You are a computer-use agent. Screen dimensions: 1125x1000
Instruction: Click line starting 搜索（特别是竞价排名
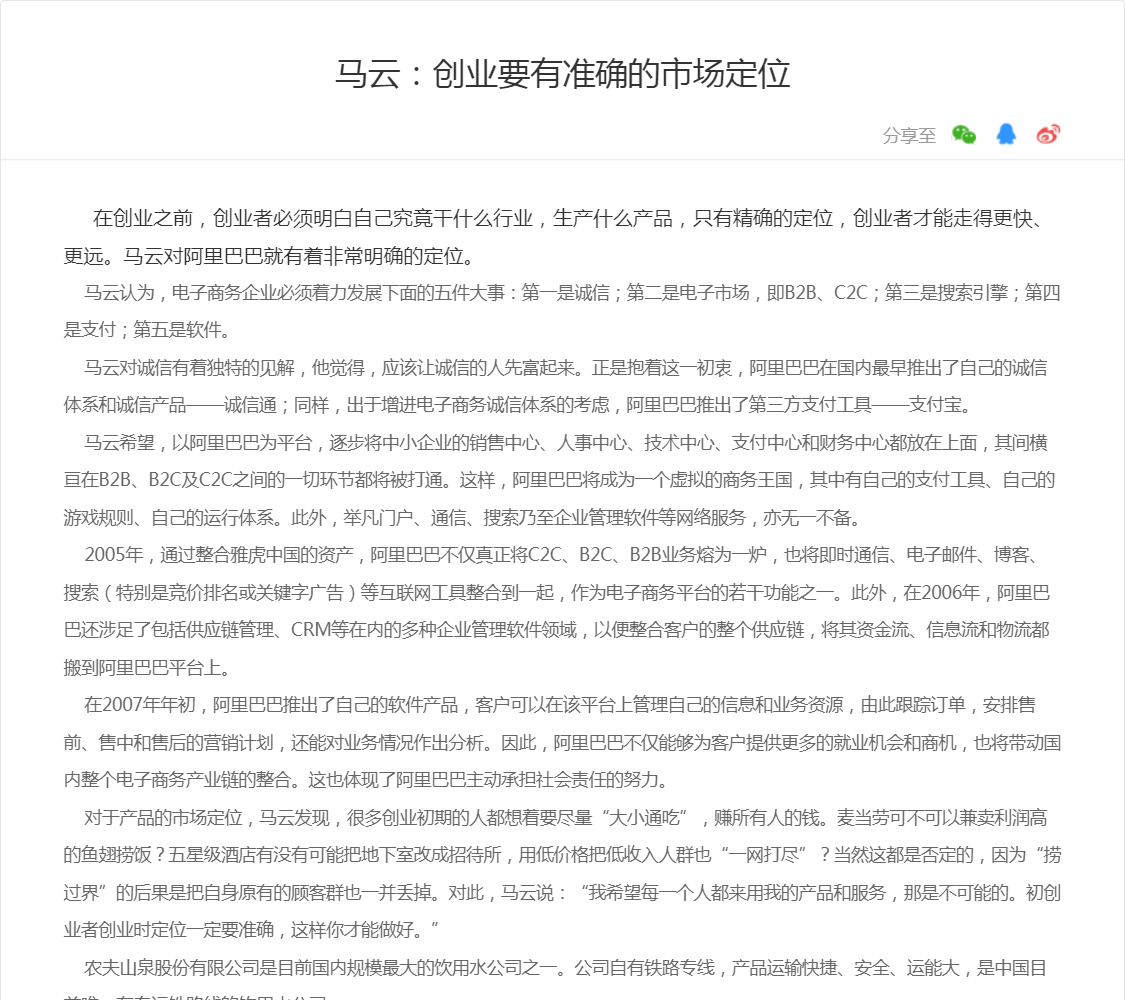557,593
